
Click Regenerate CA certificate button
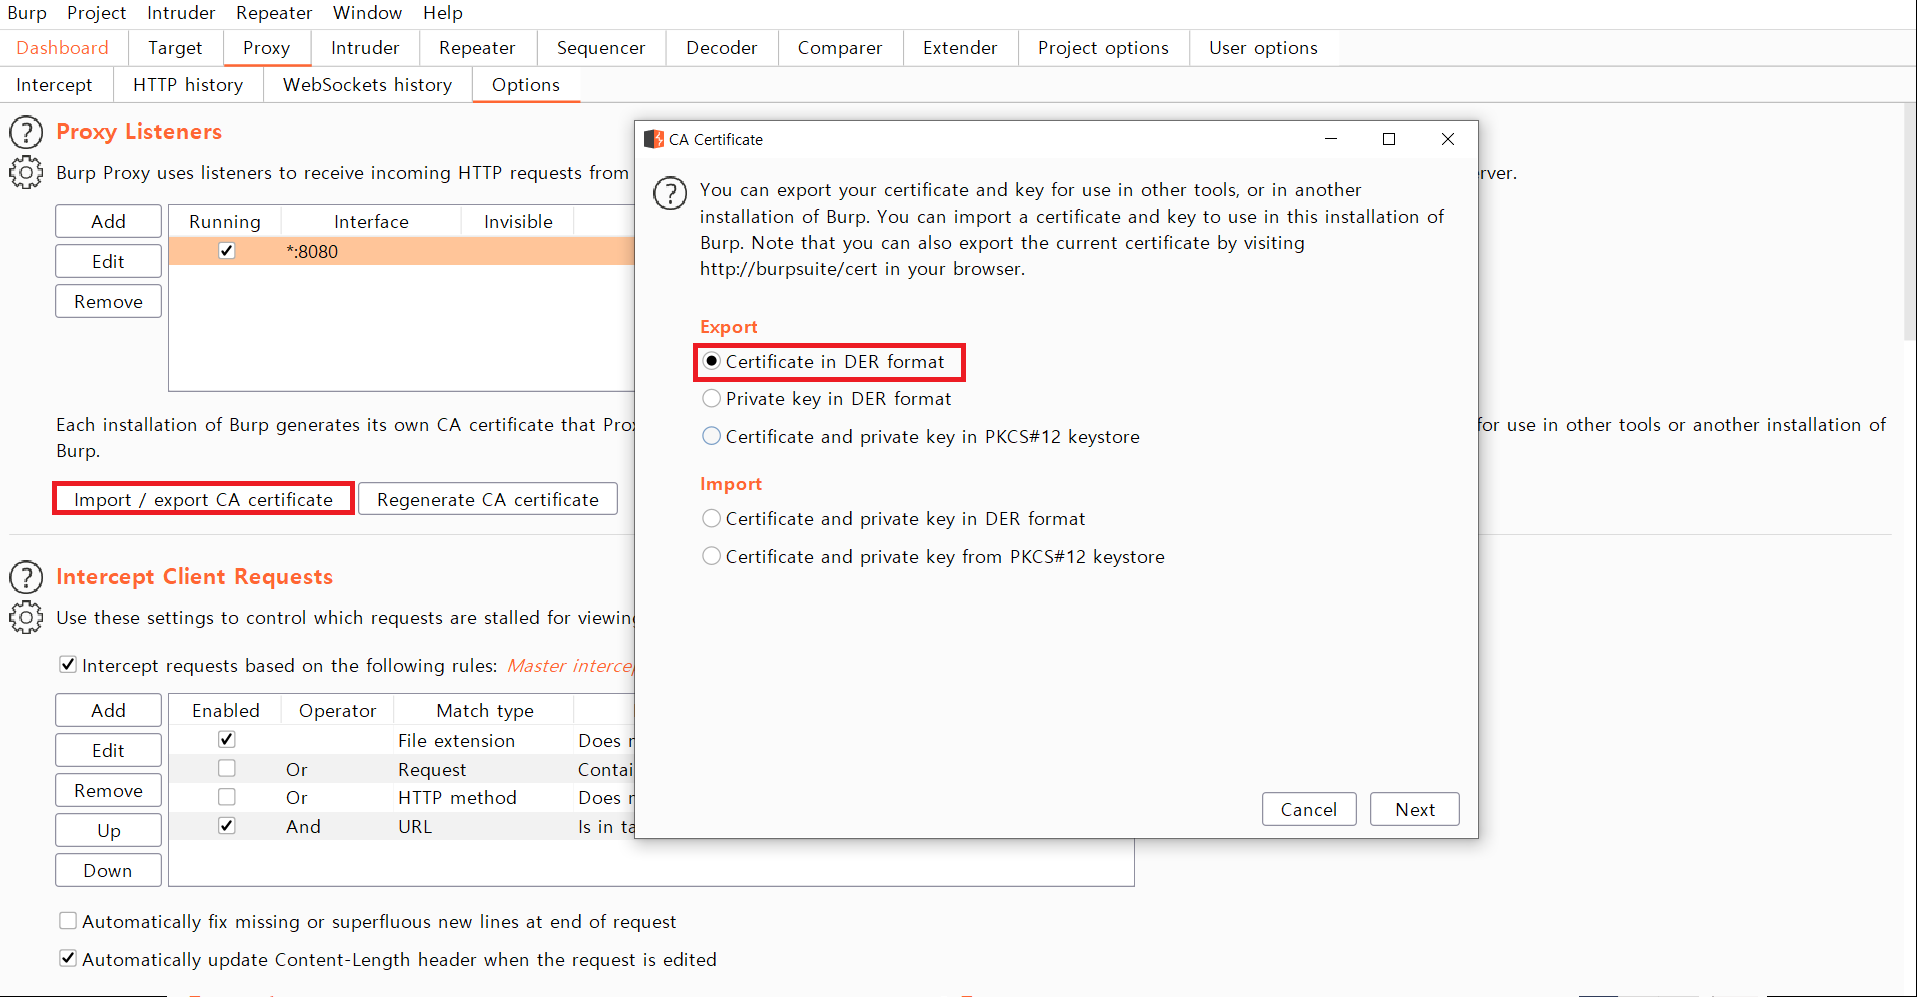(x=488, y=499)
